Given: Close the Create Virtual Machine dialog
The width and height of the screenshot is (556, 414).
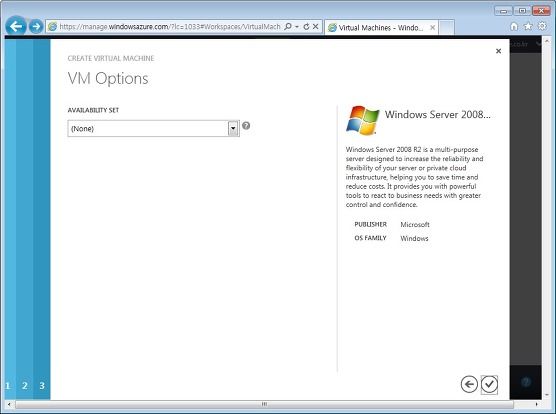Looking at the screenshot, I should pyautogui.click(x=498, y=51).
